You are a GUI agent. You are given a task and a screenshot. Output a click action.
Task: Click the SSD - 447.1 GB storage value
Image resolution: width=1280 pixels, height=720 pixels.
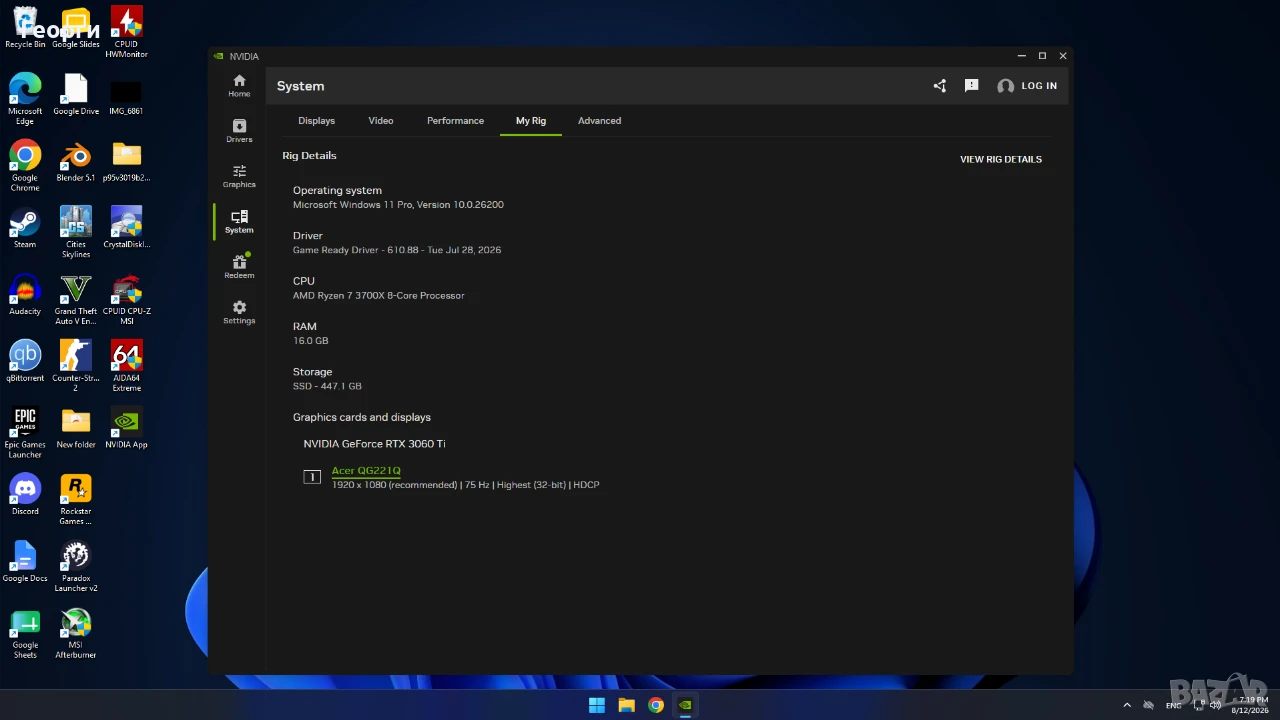coord(327,386)
